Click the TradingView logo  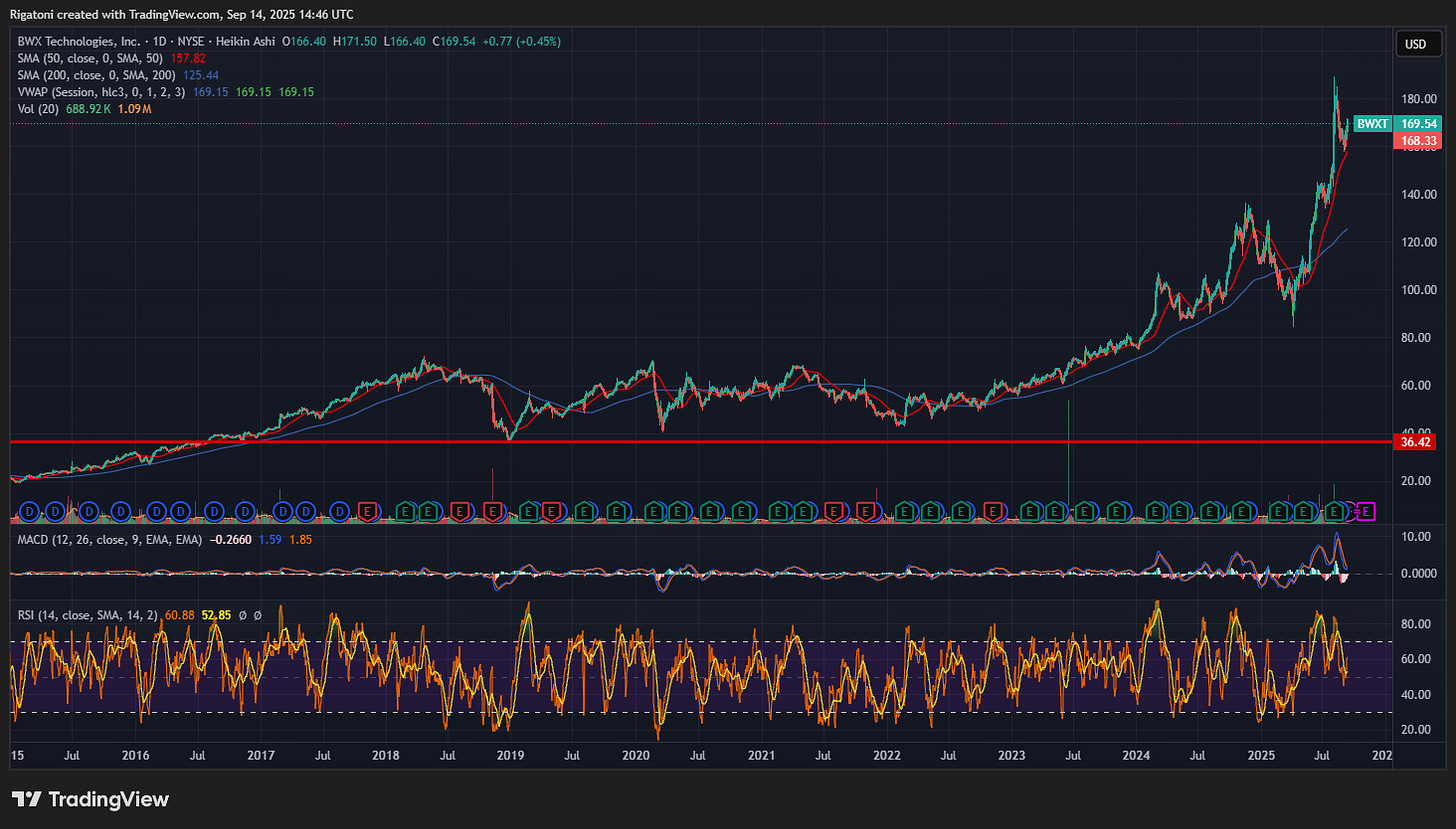pyautogui.click(x=90, y=799)
